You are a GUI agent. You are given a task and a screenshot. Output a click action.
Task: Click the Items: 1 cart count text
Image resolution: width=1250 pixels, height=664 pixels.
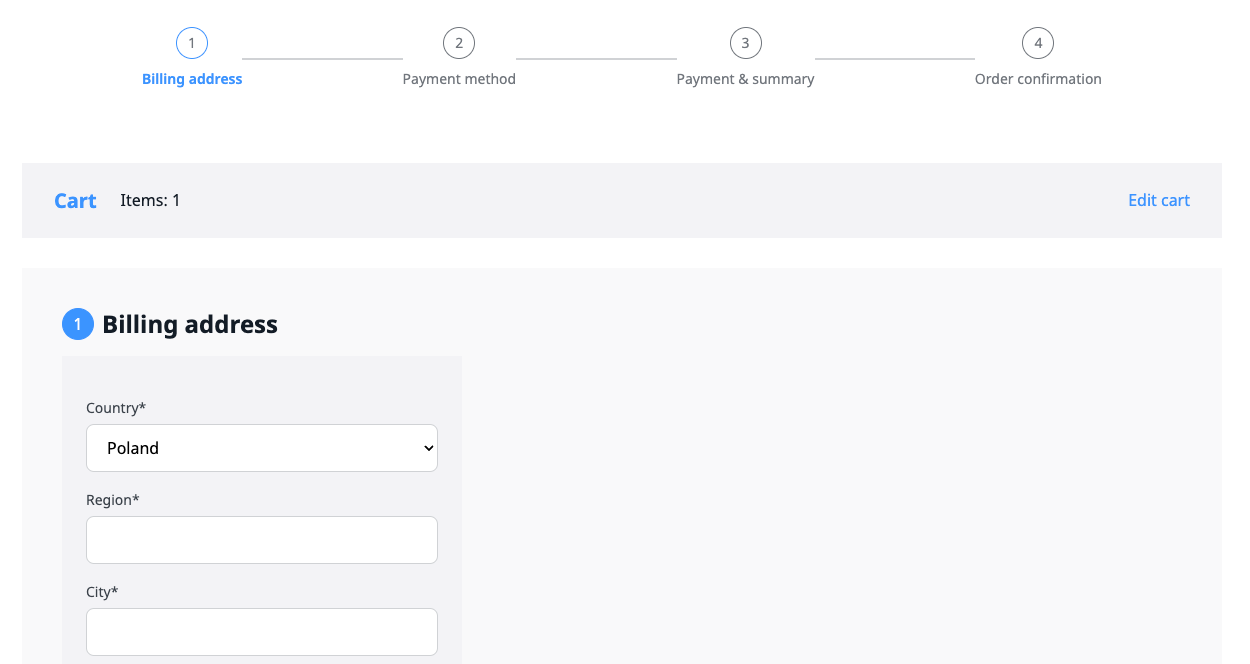[x=150, y=200]
